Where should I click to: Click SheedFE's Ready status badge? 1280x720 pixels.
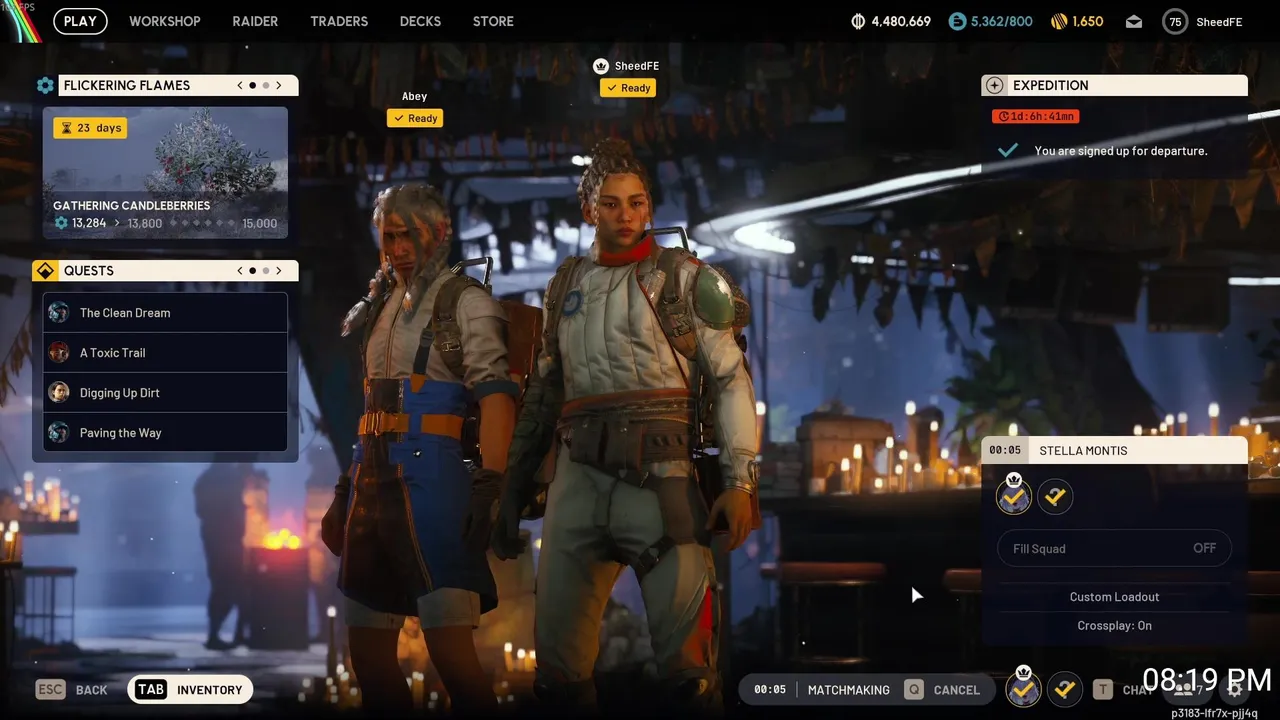(x=628, y=88)
